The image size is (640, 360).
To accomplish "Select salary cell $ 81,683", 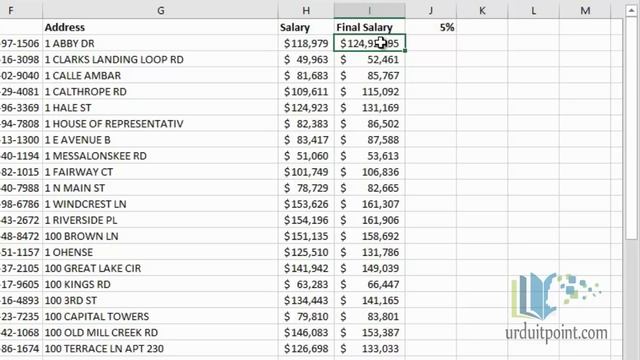I will coord(306,76).
